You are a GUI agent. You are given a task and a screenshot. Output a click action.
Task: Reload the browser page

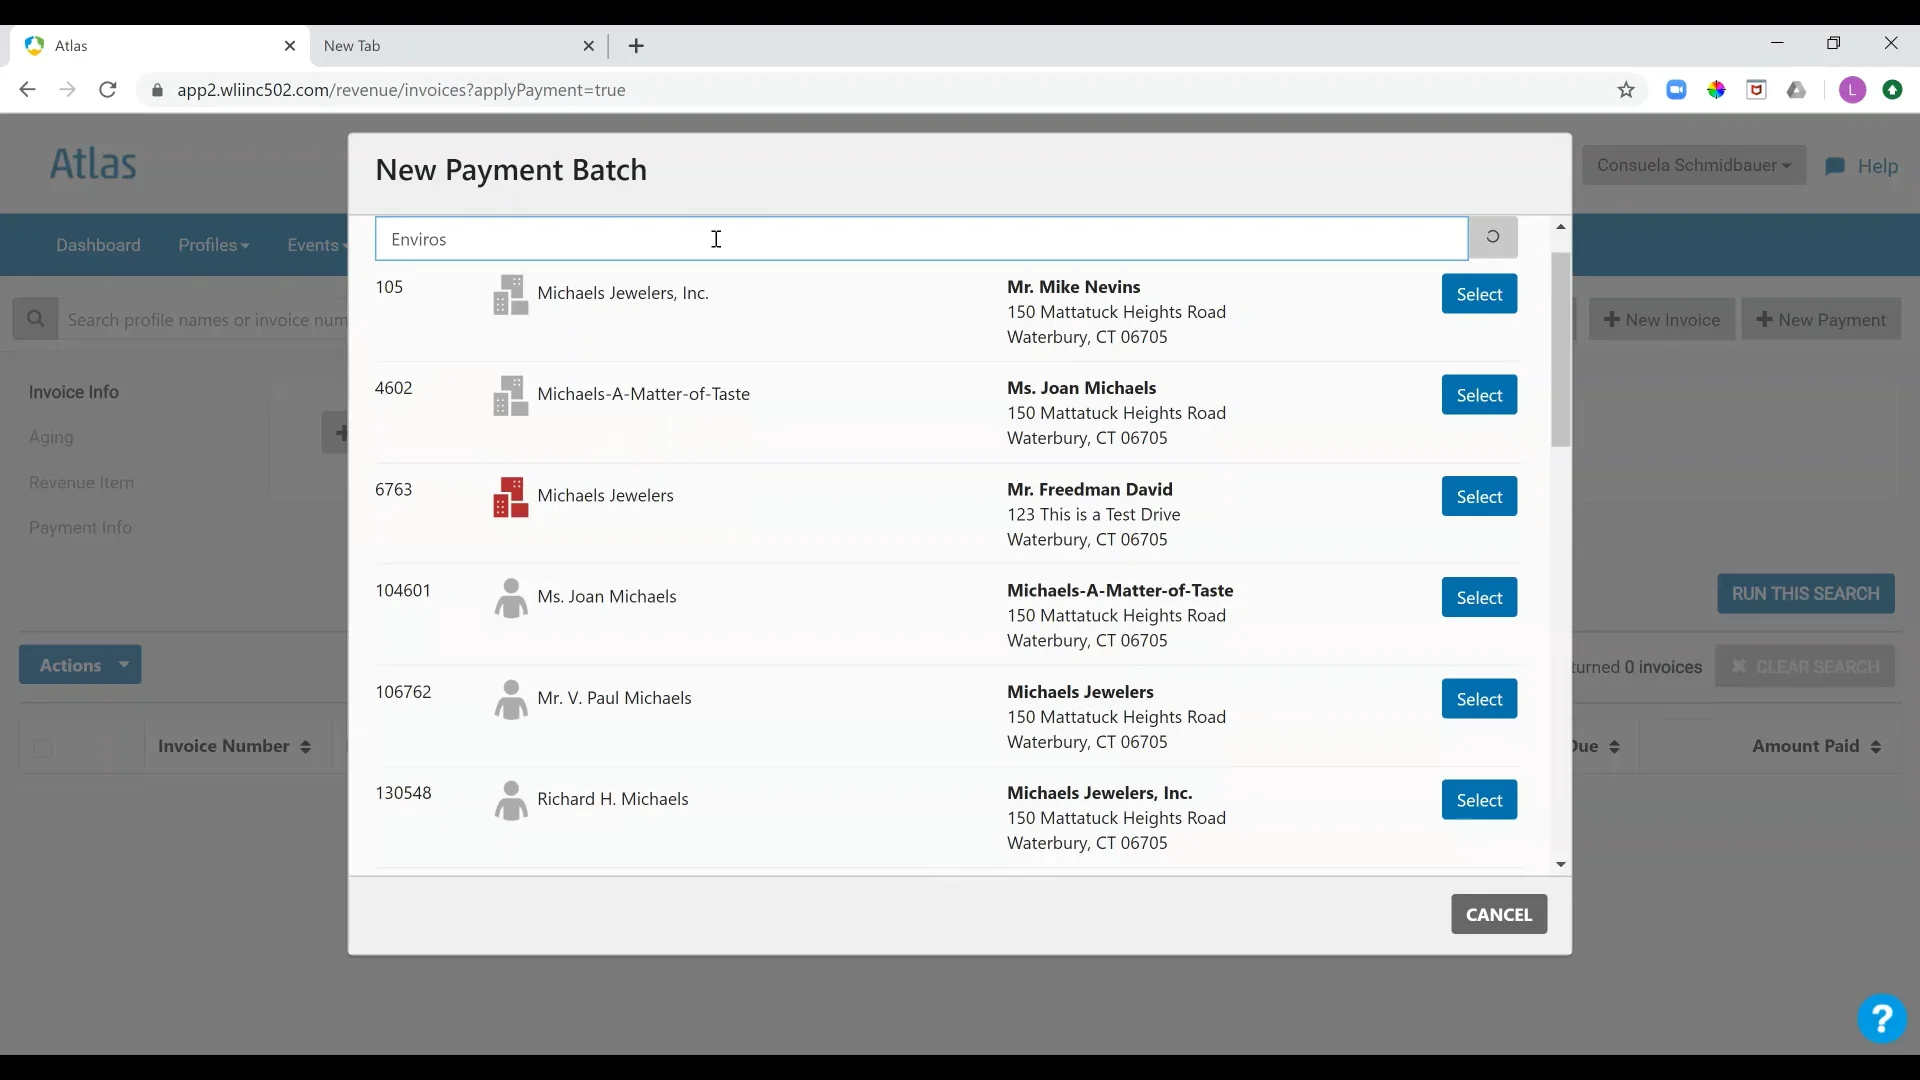pyautogui.click(x=108, y=90)
